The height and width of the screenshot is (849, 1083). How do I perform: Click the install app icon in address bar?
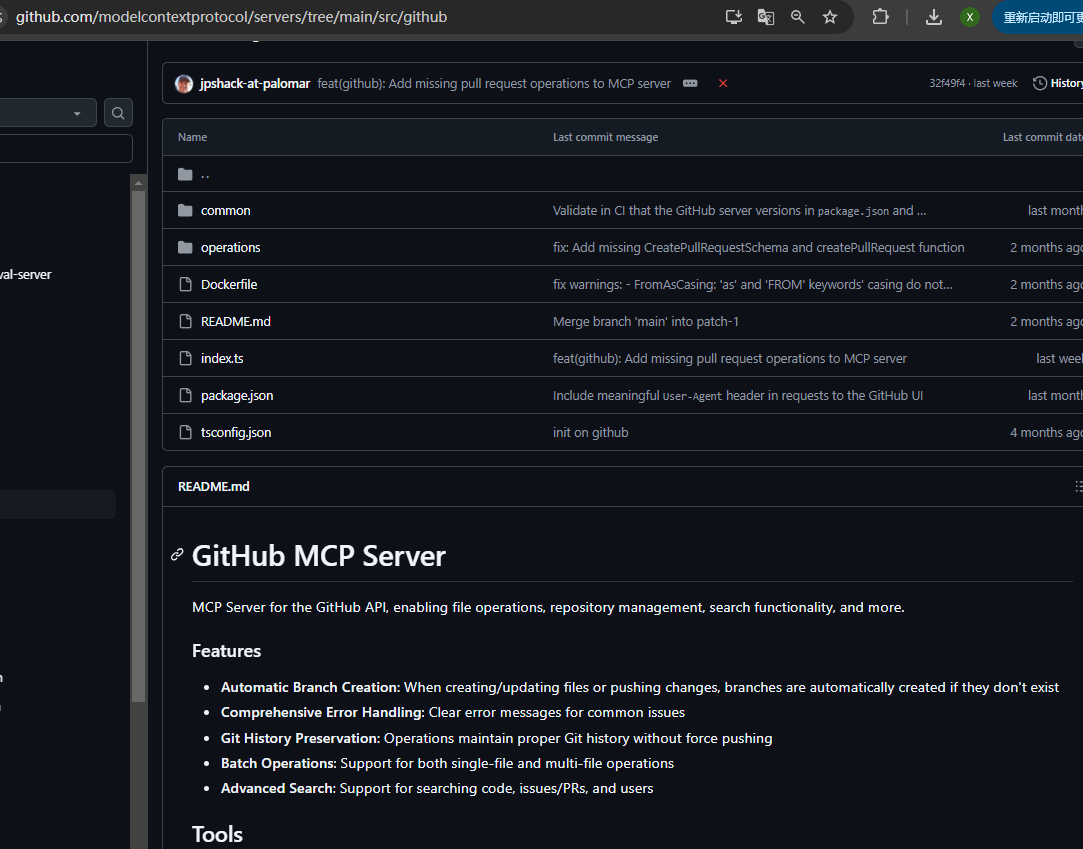tap(734, 17)
